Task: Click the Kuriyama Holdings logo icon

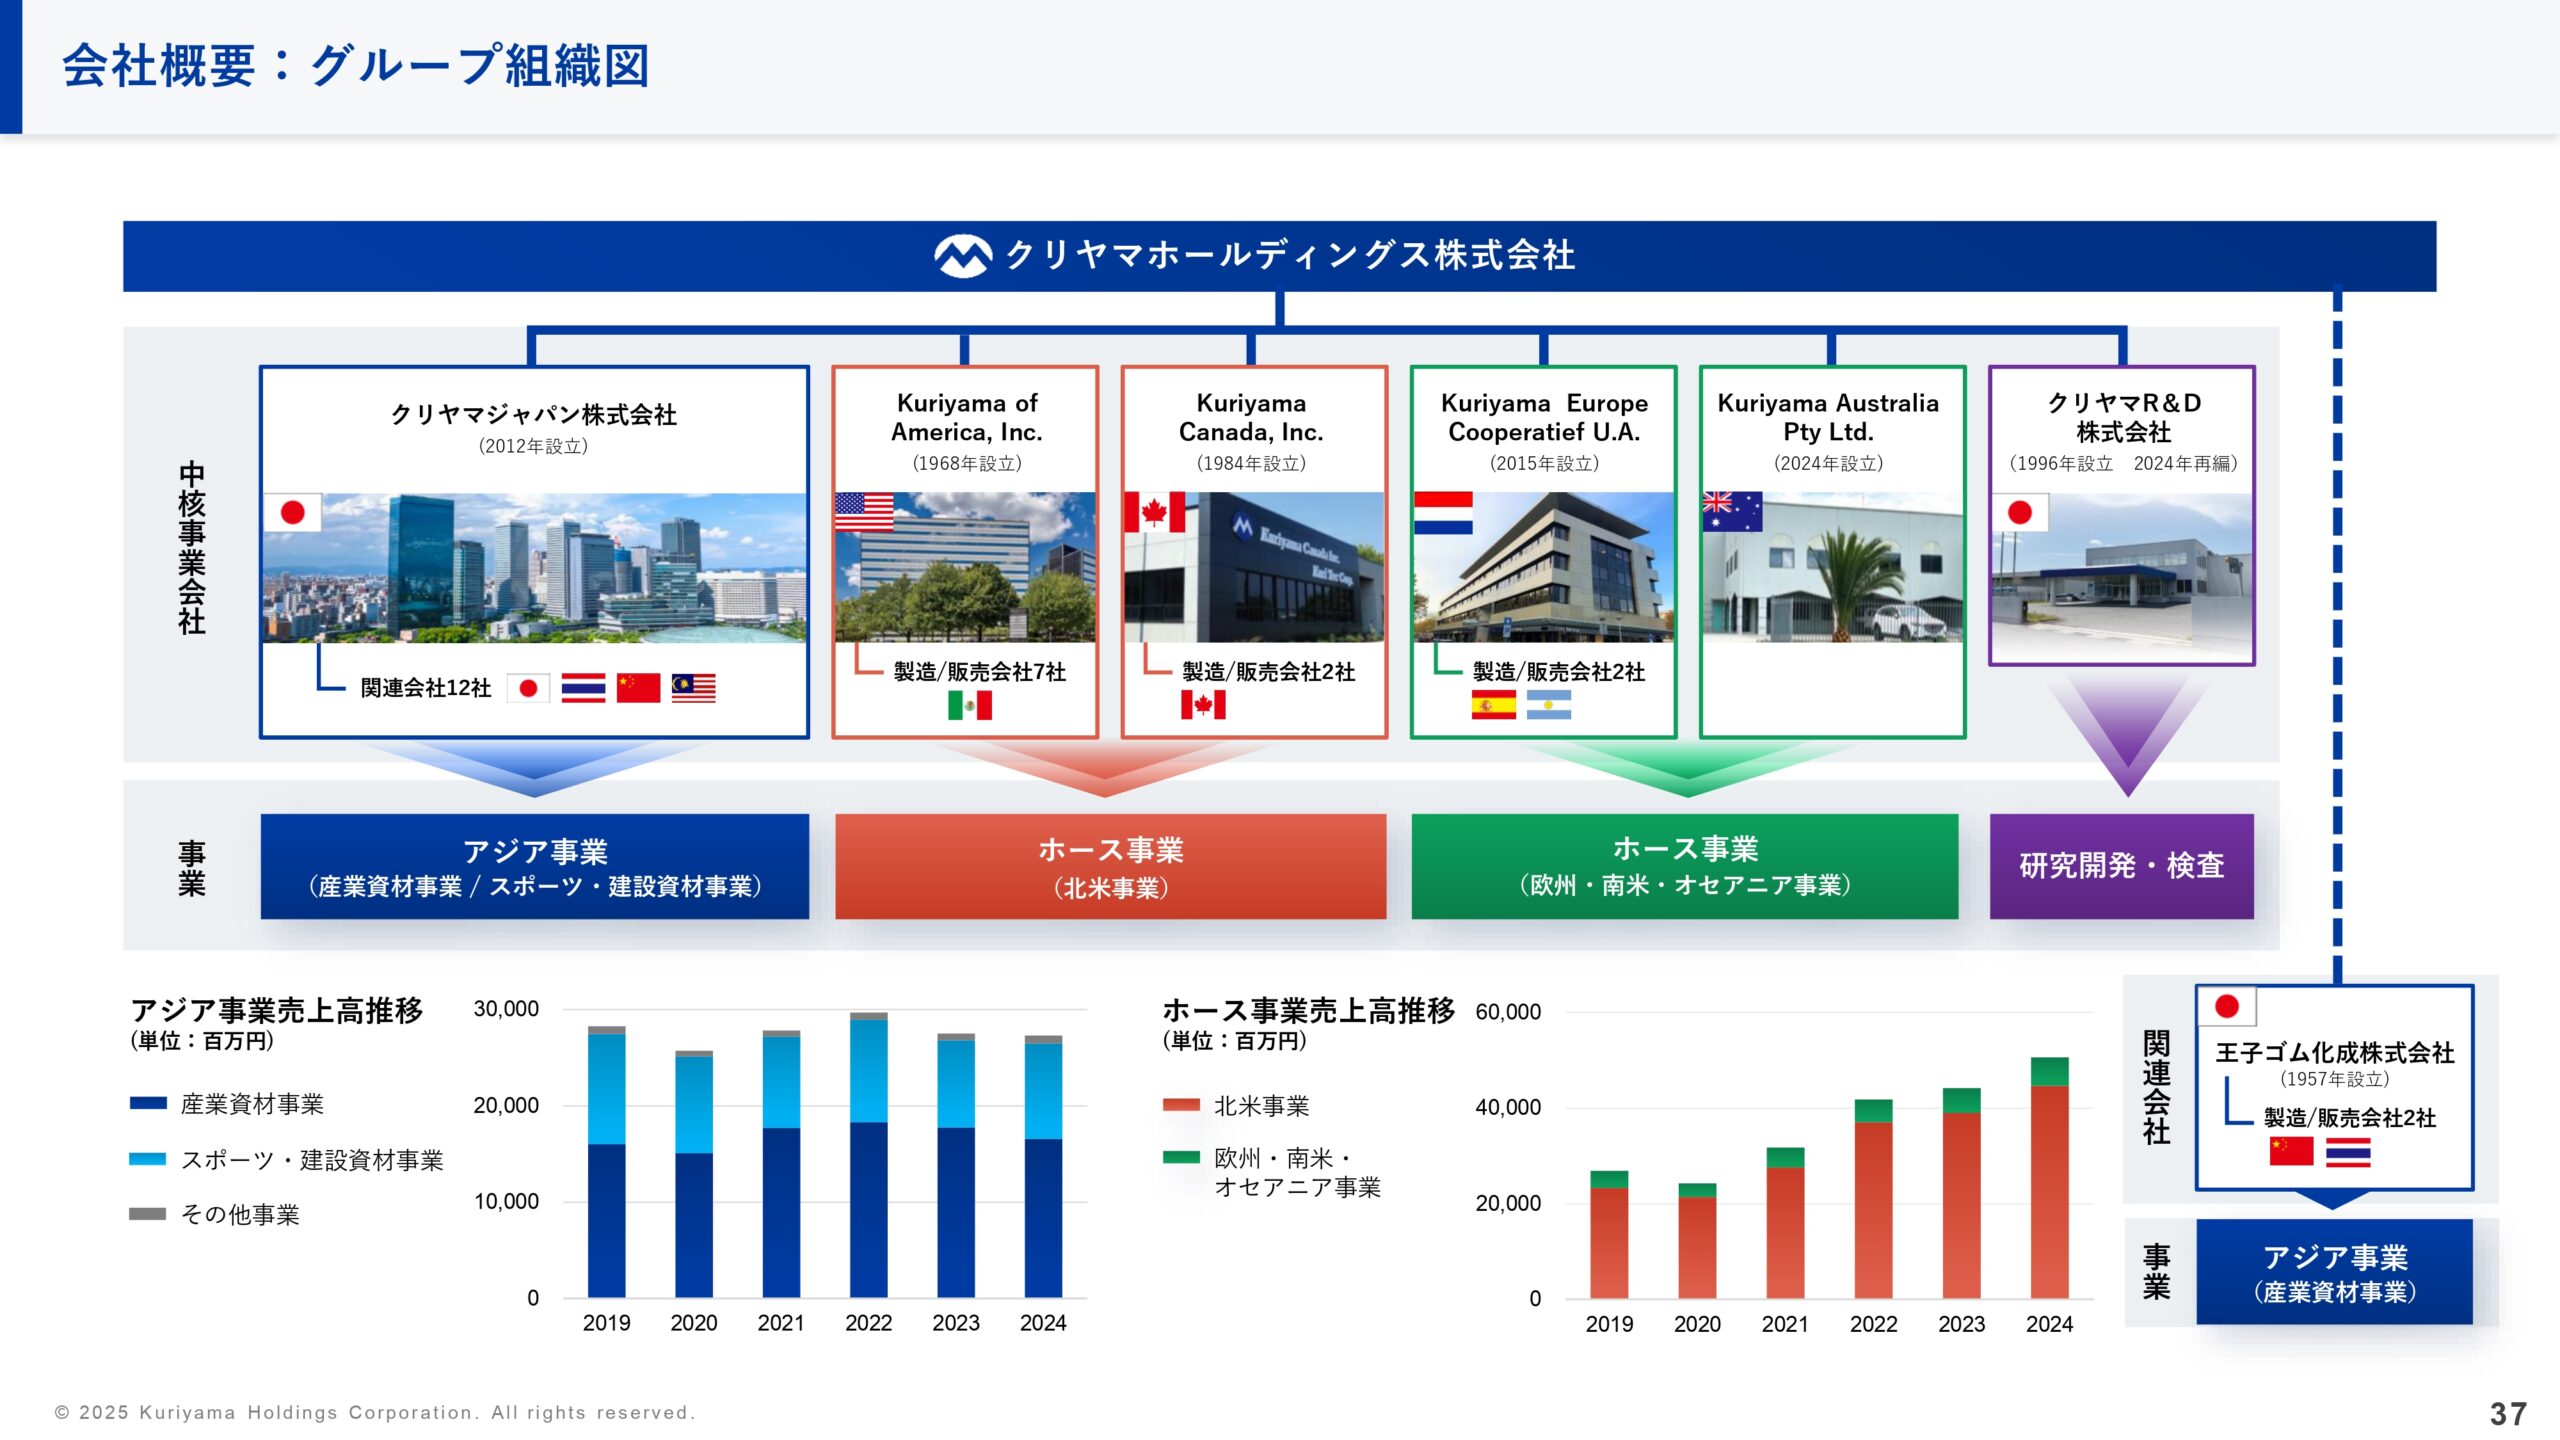Action: click(962, 256)
